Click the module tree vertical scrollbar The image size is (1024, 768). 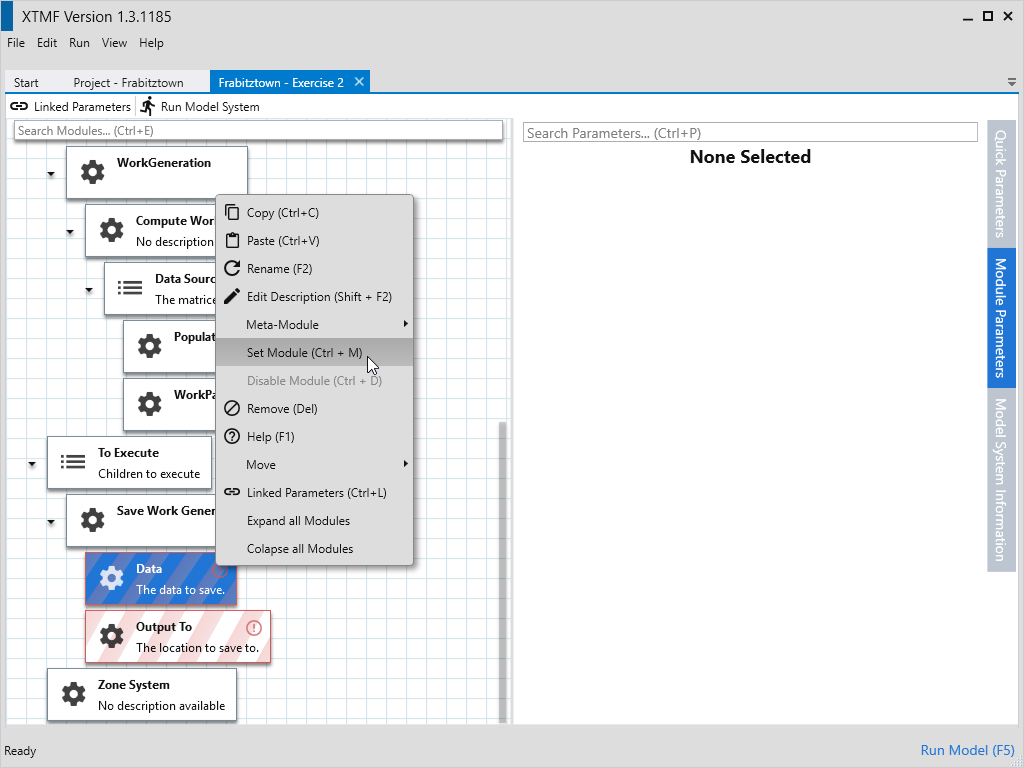click(x=503, y=560)
